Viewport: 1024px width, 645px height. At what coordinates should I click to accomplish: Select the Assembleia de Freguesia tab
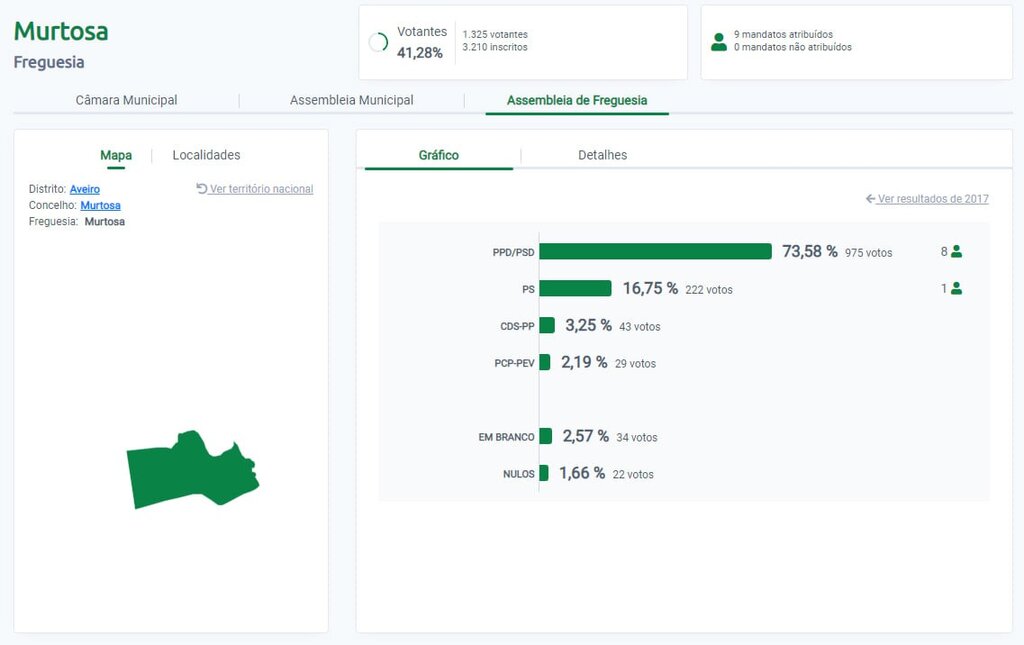pyautogui.click(x=576, y=100)
